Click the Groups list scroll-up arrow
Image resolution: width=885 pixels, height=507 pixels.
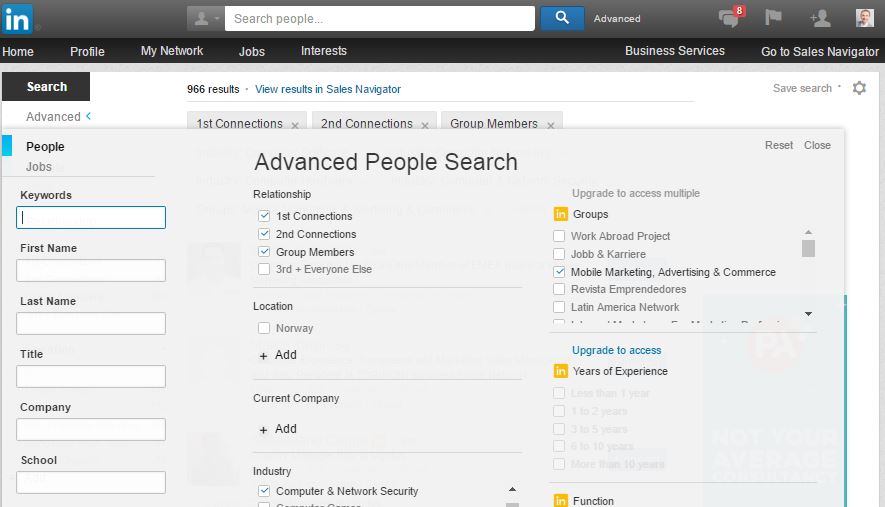click(808, 232)
